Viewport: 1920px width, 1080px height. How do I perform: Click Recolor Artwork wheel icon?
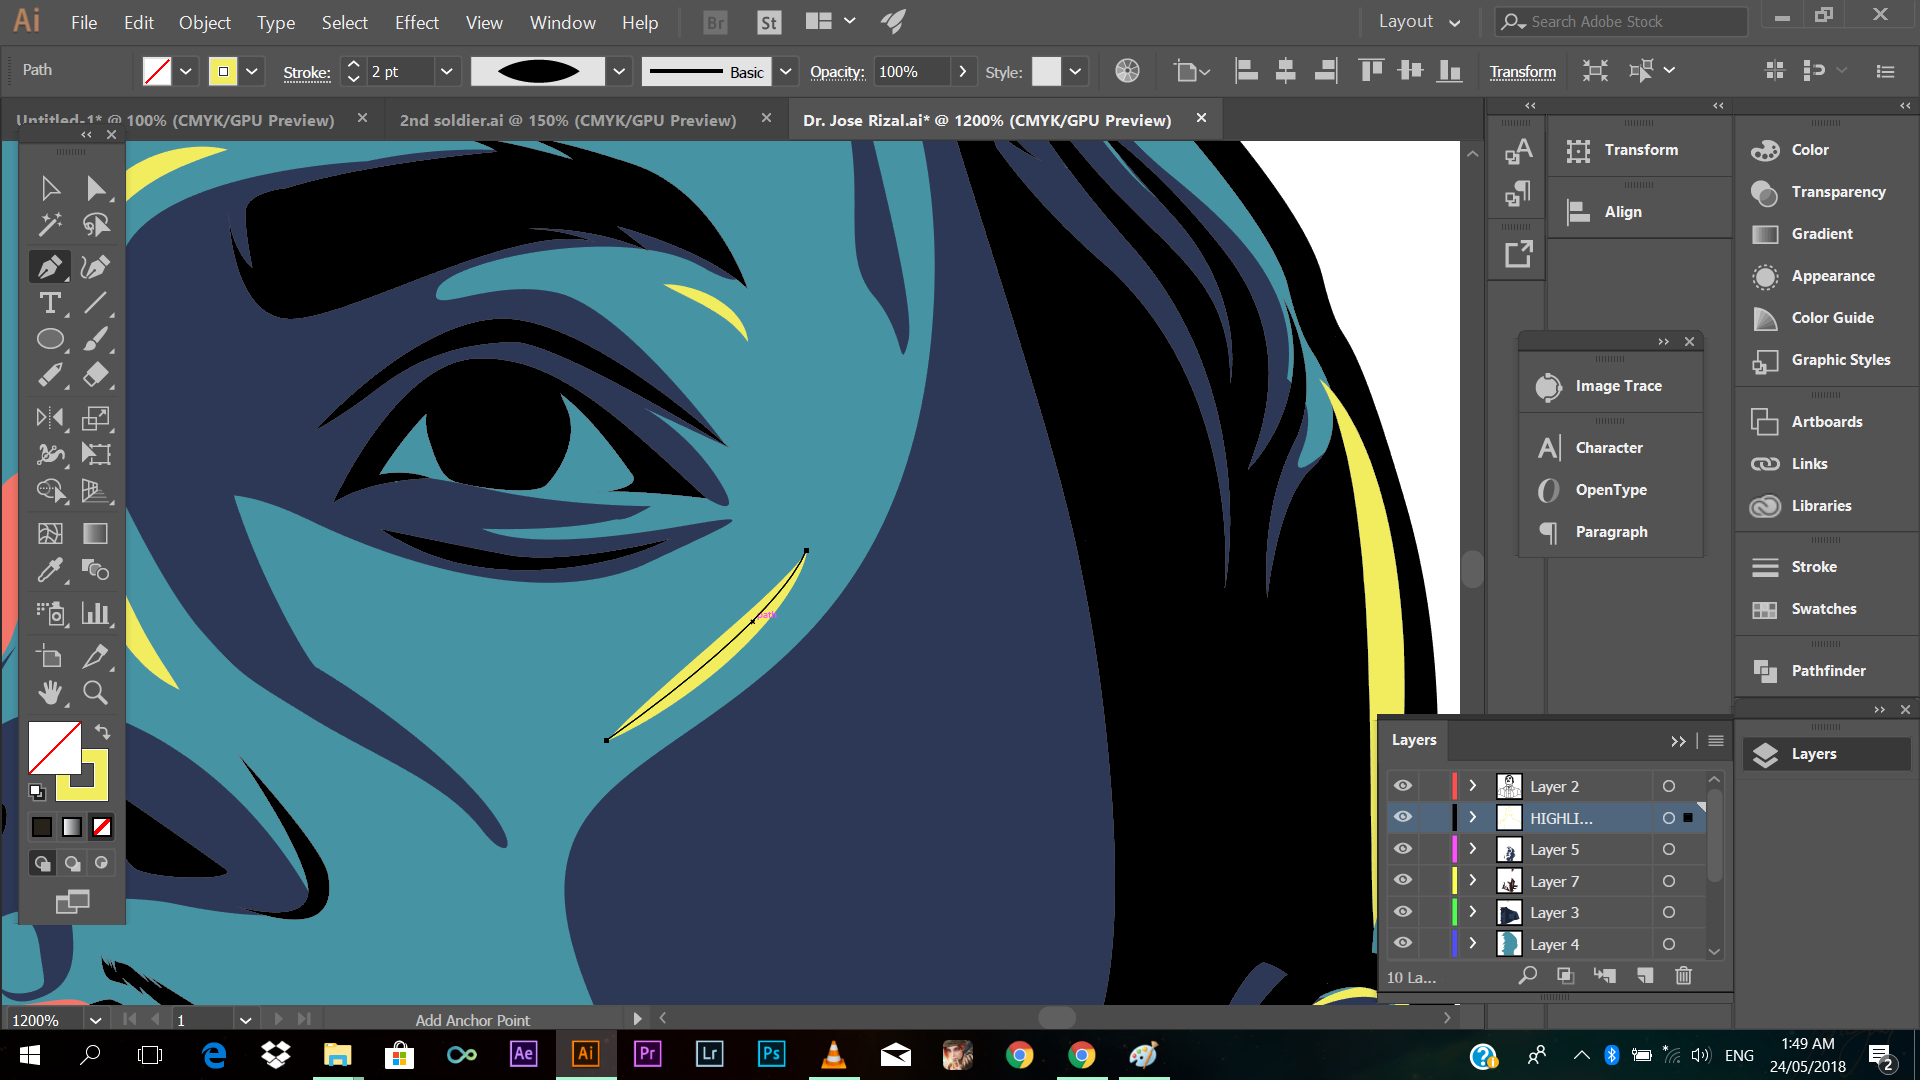click(x=1127, y=71)
